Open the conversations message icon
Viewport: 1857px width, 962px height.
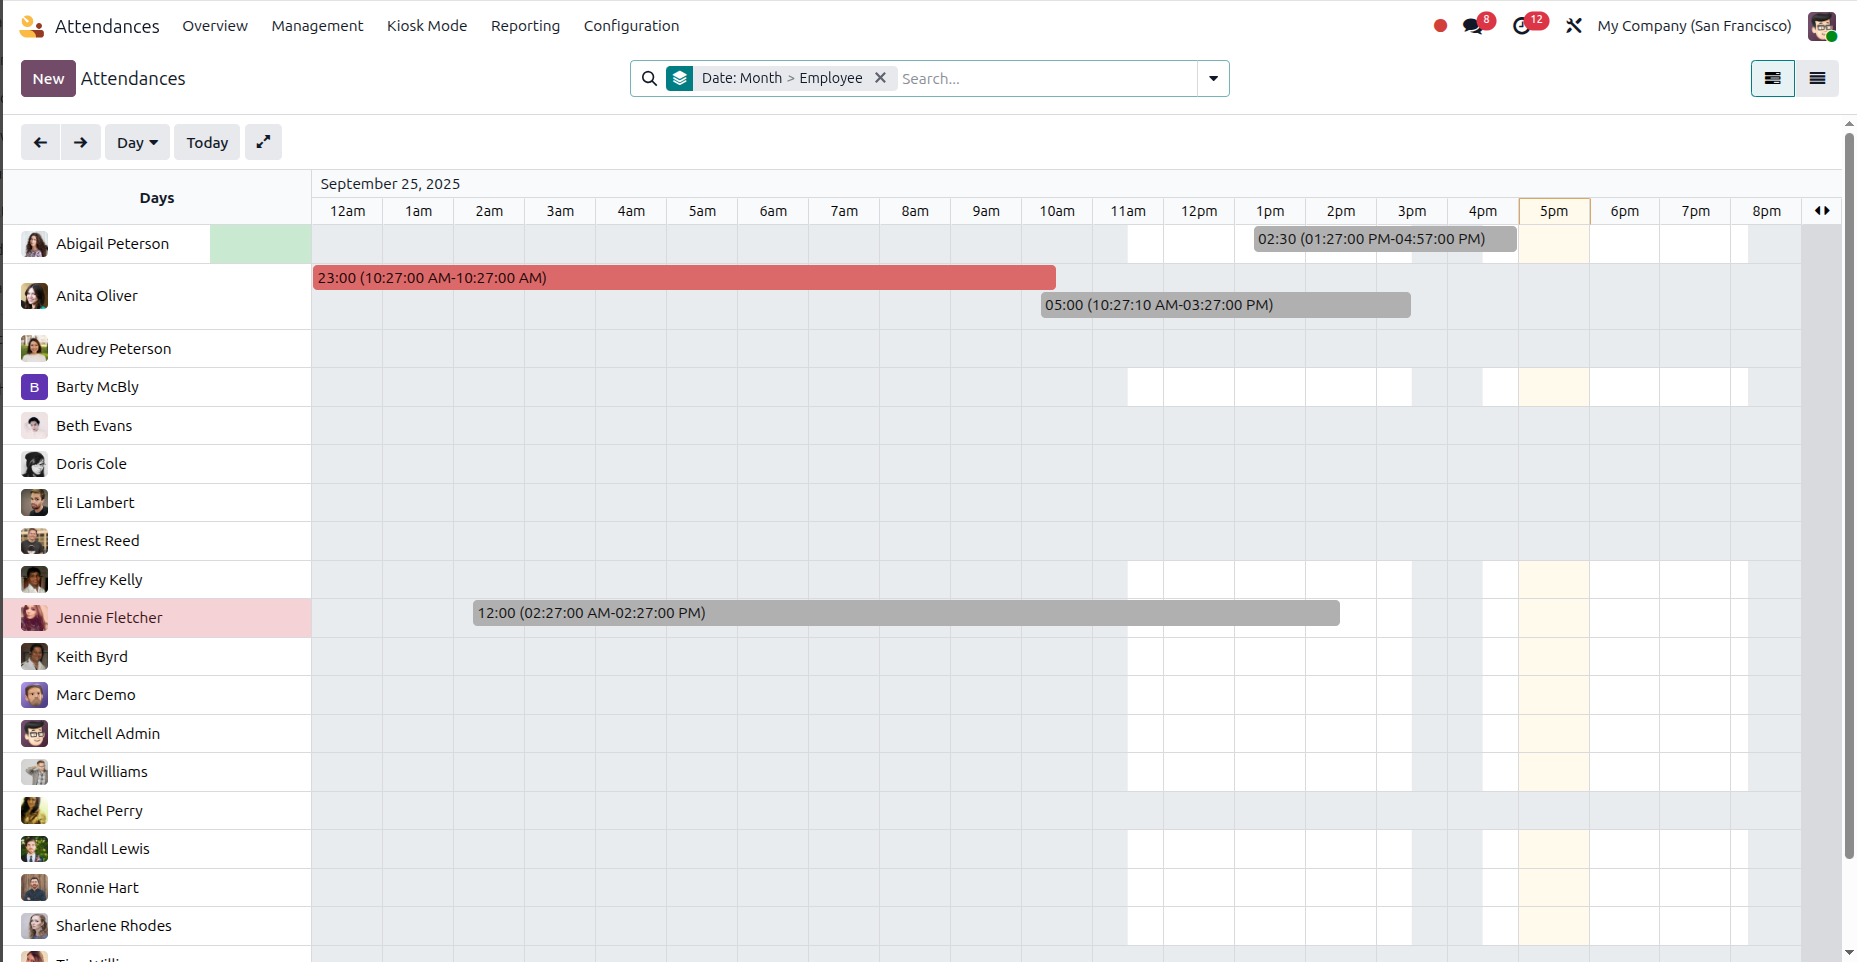(1473, 26)
